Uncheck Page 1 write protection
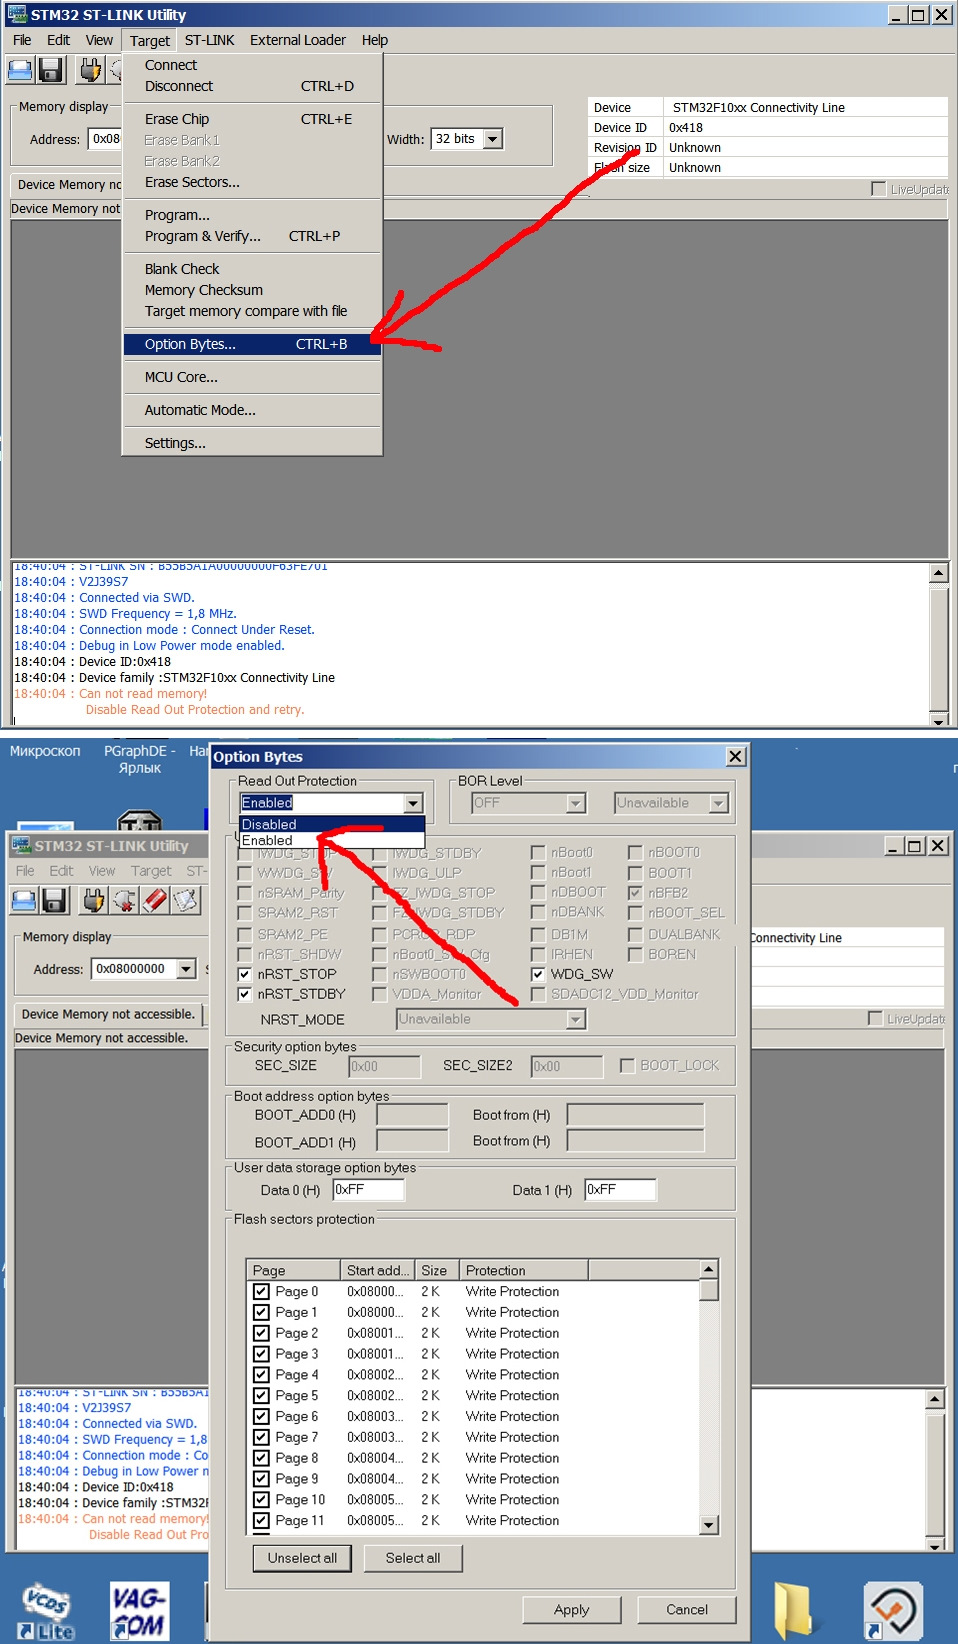This screenshot has height=1644, width=958. 261,1313
